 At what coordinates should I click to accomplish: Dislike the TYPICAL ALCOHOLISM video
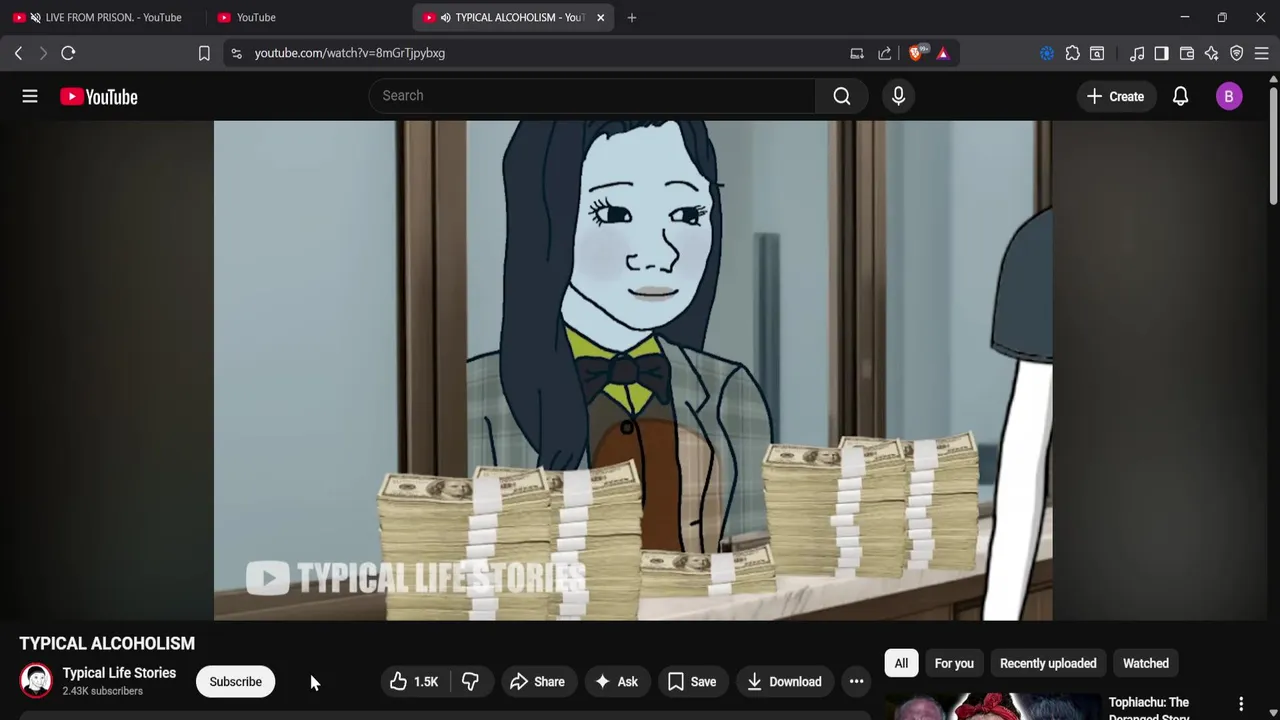[x=470, y=682]
